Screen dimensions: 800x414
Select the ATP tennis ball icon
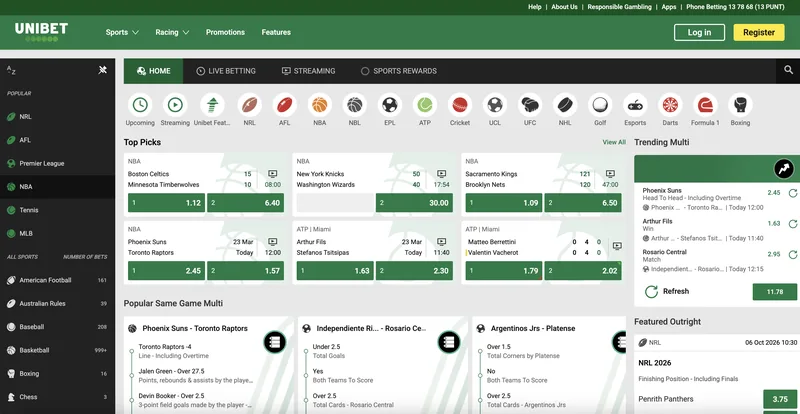tap(425, 105)
